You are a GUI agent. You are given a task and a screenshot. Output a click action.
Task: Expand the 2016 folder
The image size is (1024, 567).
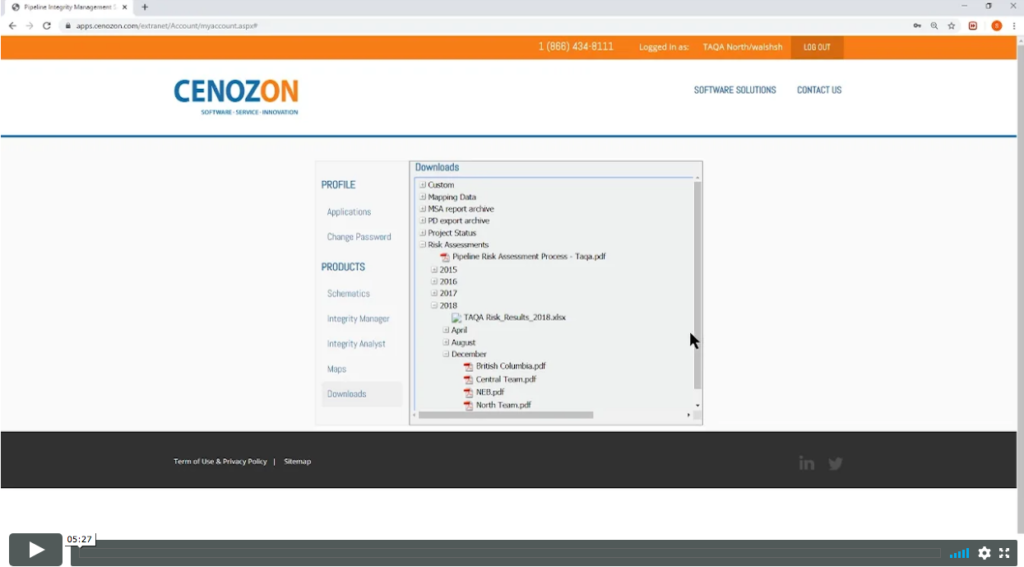click(x=434, y=282)
